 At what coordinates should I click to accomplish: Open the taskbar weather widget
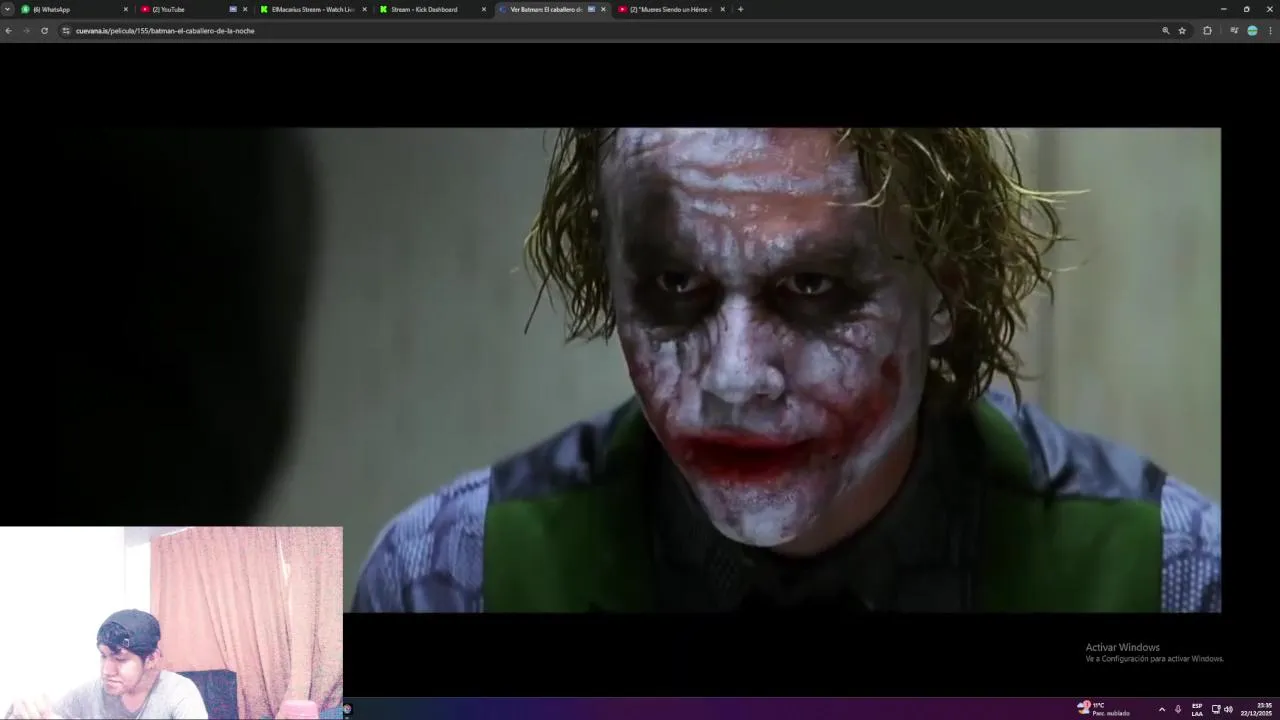point(1104,708)
